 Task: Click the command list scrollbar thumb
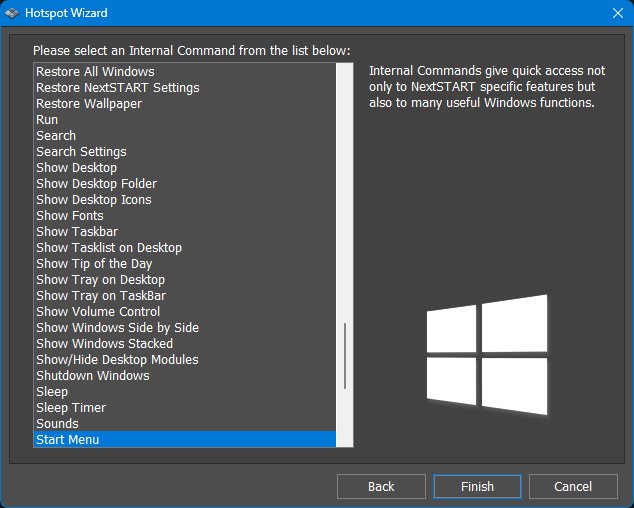click(345, 356)
